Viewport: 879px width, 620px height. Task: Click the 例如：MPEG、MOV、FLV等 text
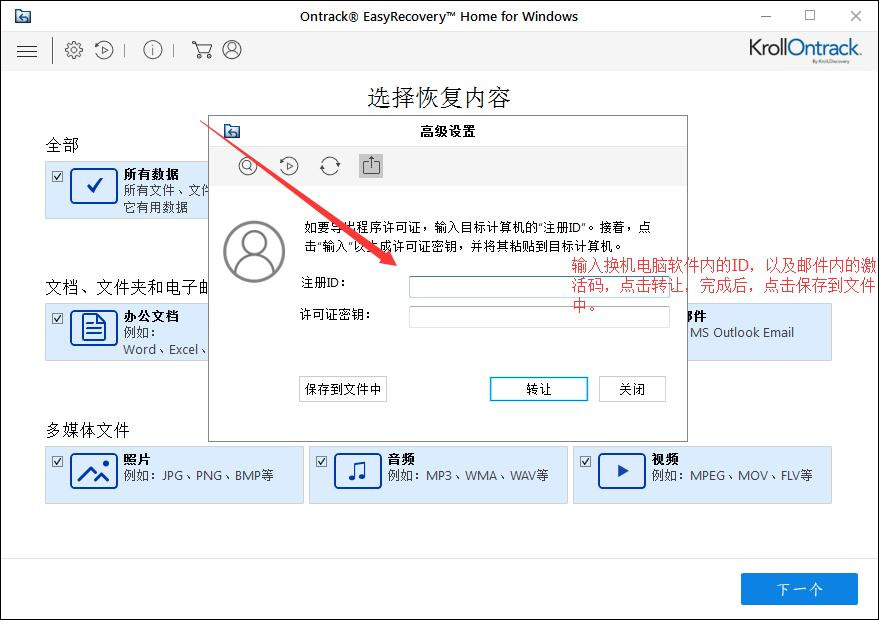click(x=732, y=475)
